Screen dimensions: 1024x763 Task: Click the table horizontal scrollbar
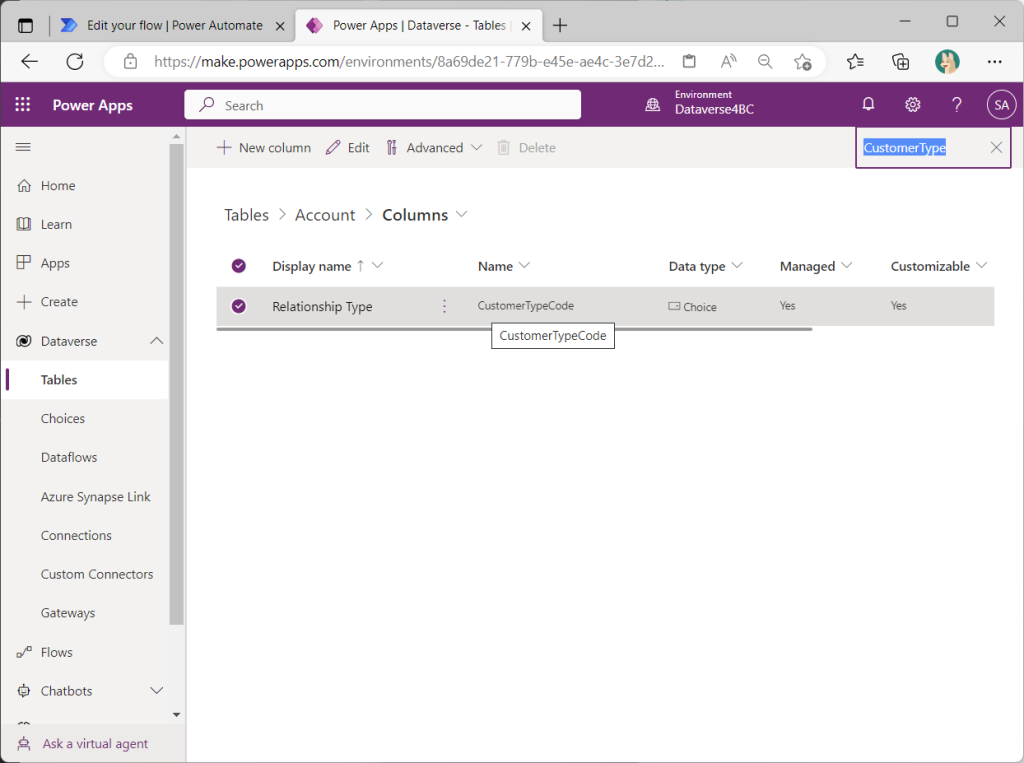tap(514, 329)
